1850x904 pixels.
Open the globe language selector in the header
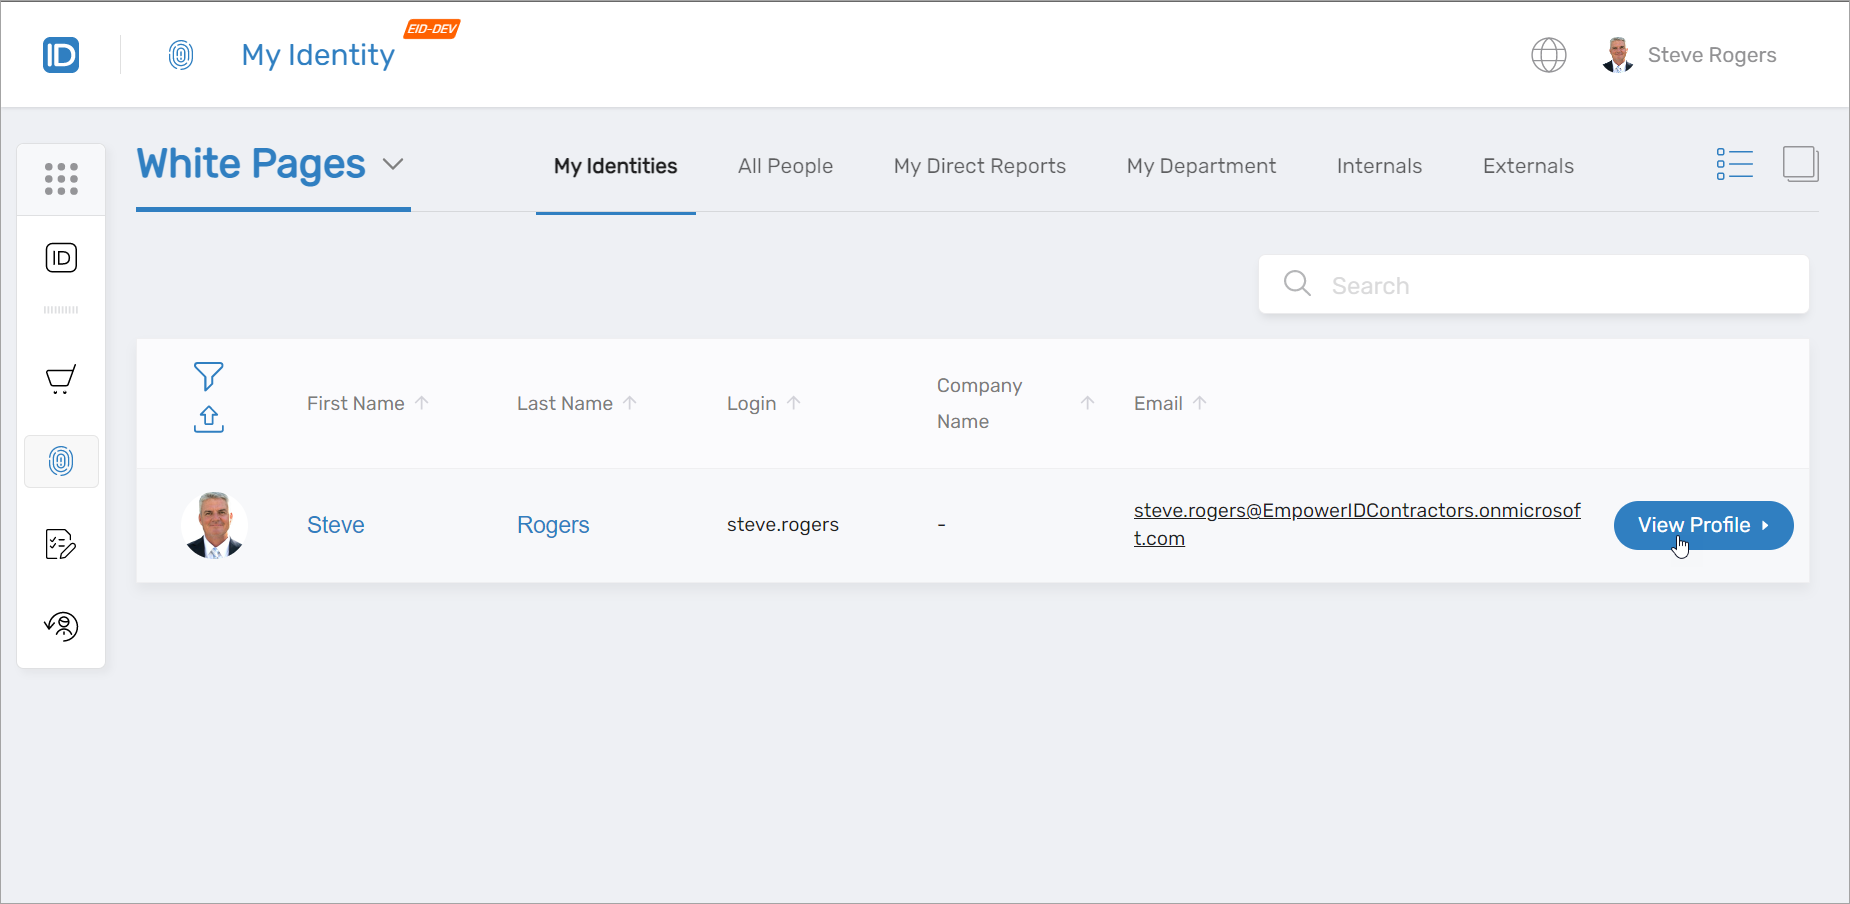(1549, 55)
